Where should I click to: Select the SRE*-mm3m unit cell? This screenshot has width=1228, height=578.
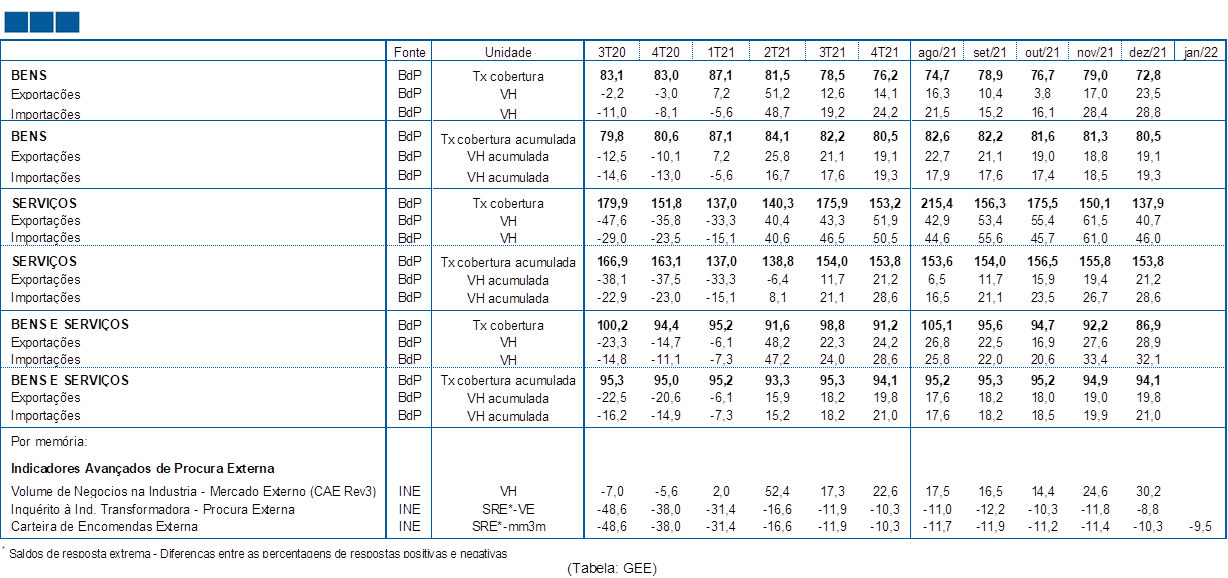(x=508, y=526)
